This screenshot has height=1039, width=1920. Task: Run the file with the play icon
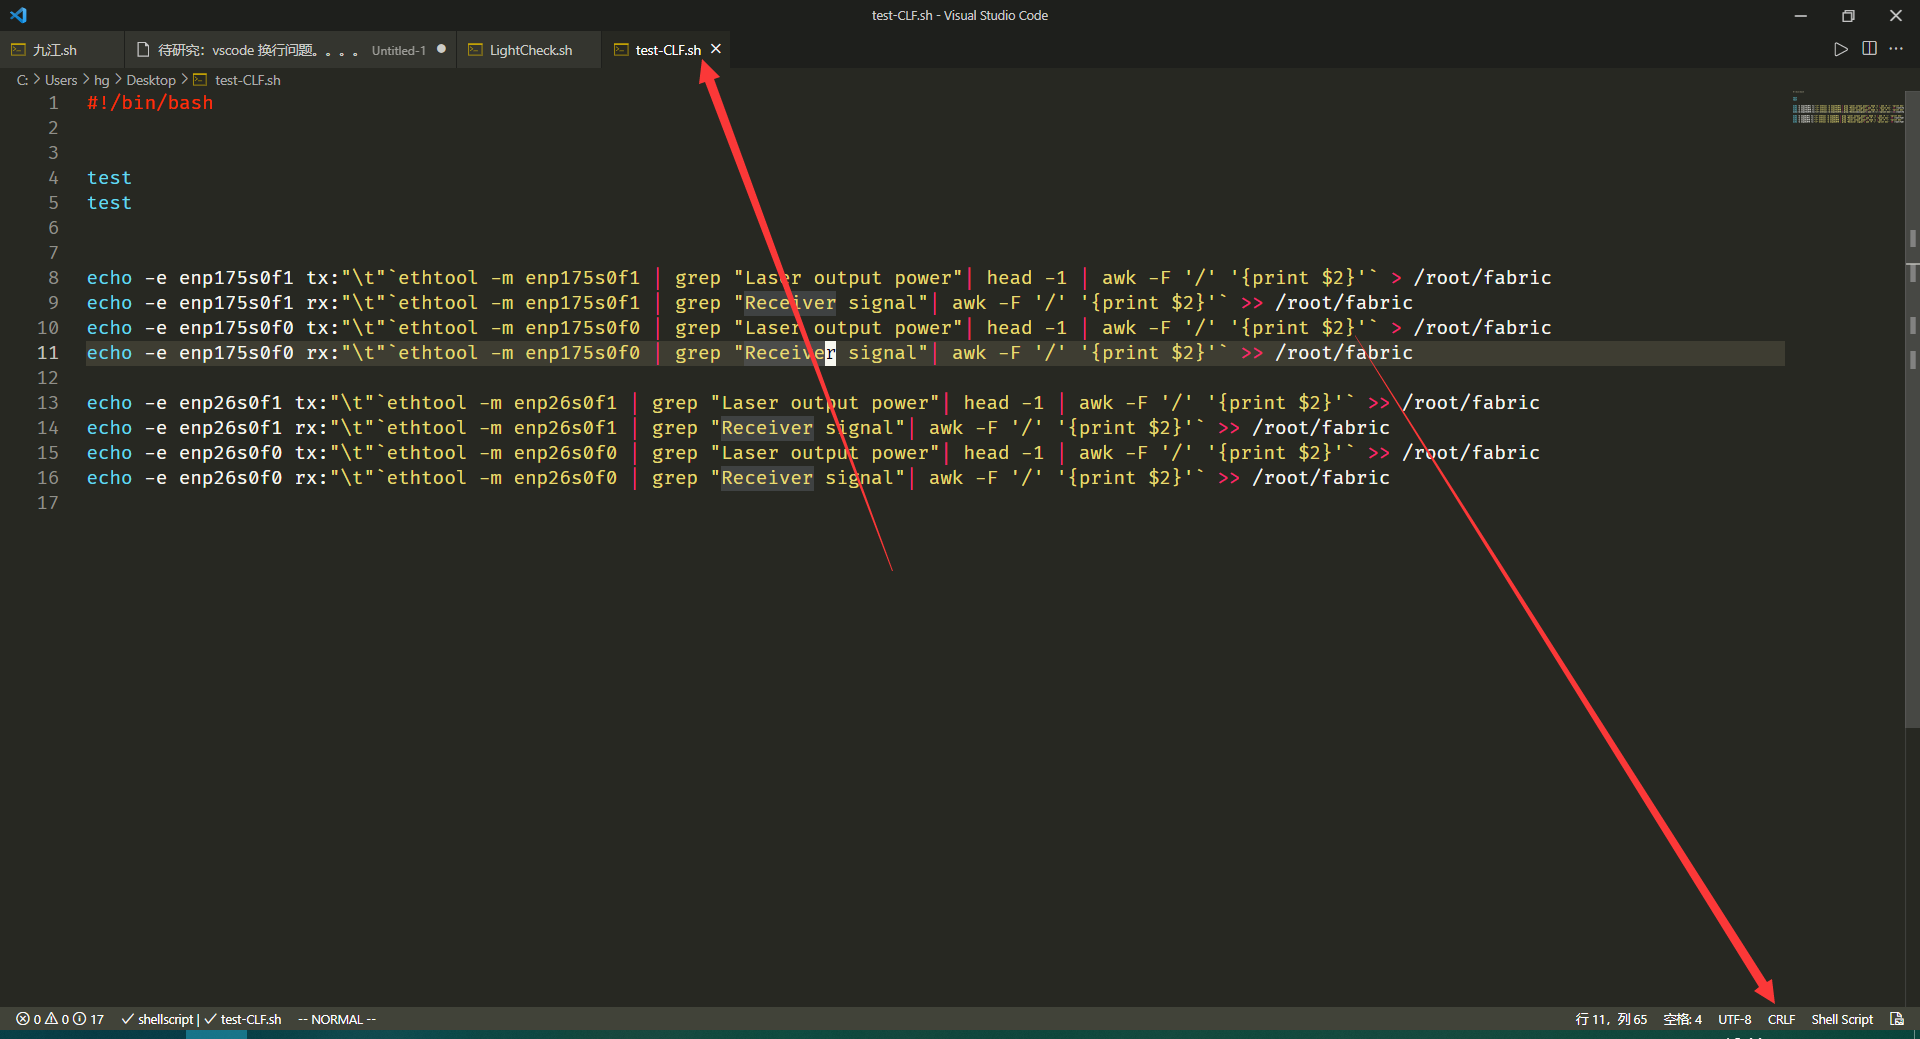coord(1840,49)
